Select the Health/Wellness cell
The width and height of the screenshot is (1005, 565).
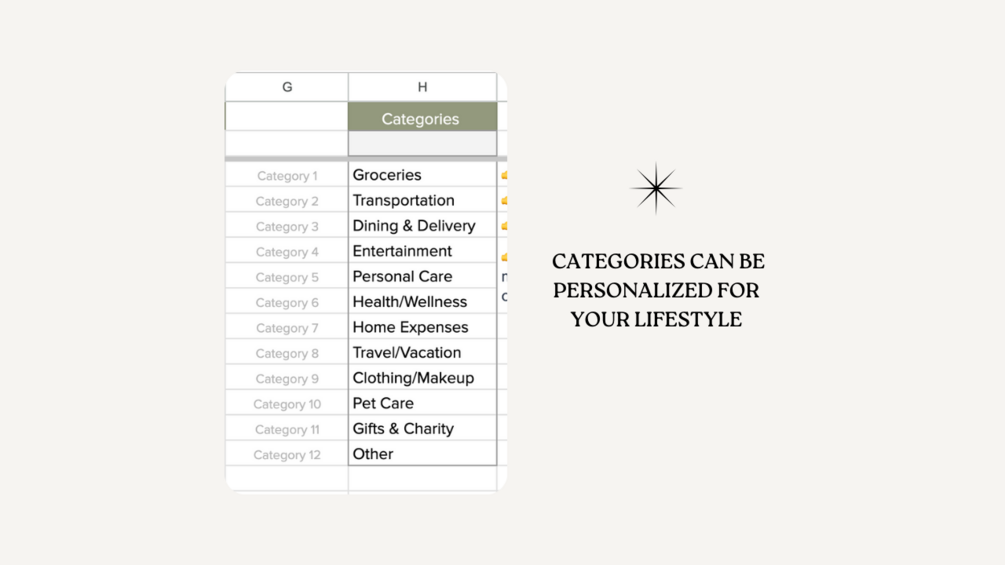(421, 302)
